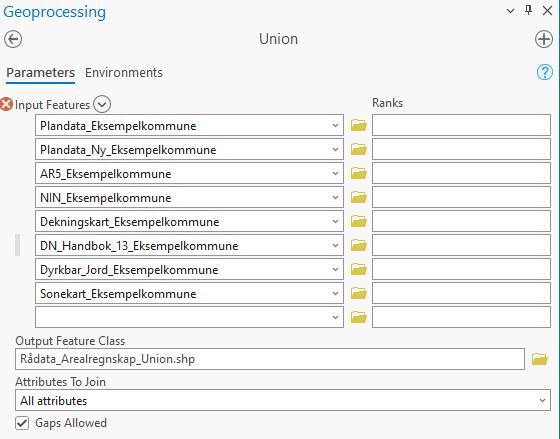Viewport: 560px width, 439px height.
Task: Switch to the Environments tab
Action: tap(124, 73)
